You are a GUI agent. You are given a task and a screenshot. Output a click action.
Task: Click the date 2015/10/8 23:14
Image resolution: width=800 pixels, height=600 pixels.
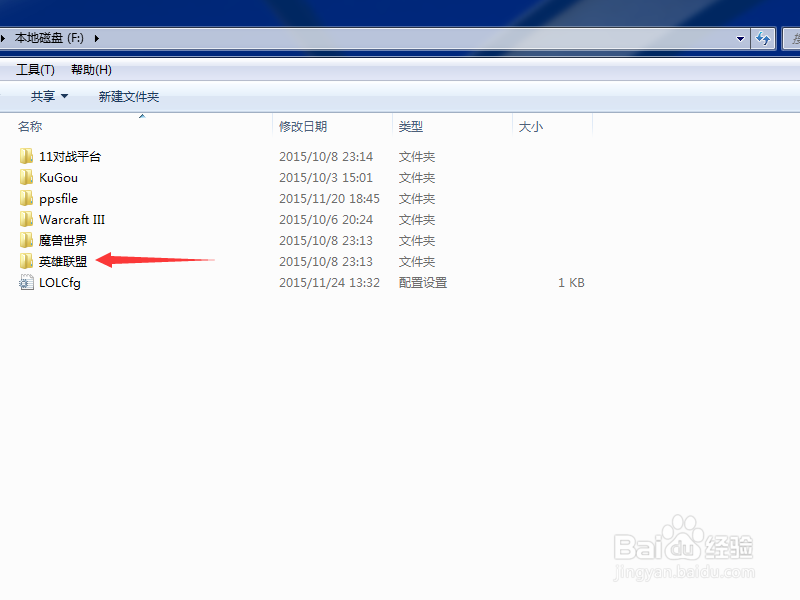[326, 157]
